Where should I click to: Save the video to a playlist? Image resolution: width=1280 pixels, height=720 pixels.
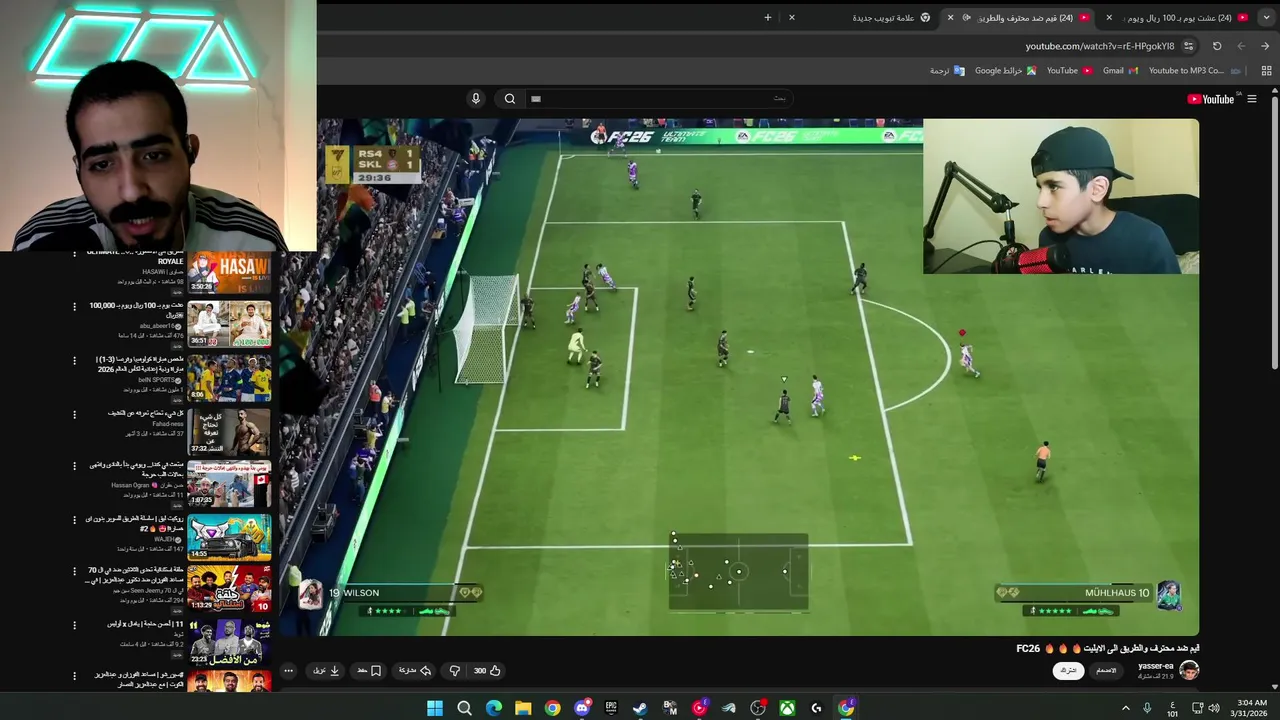click(369, 671)
